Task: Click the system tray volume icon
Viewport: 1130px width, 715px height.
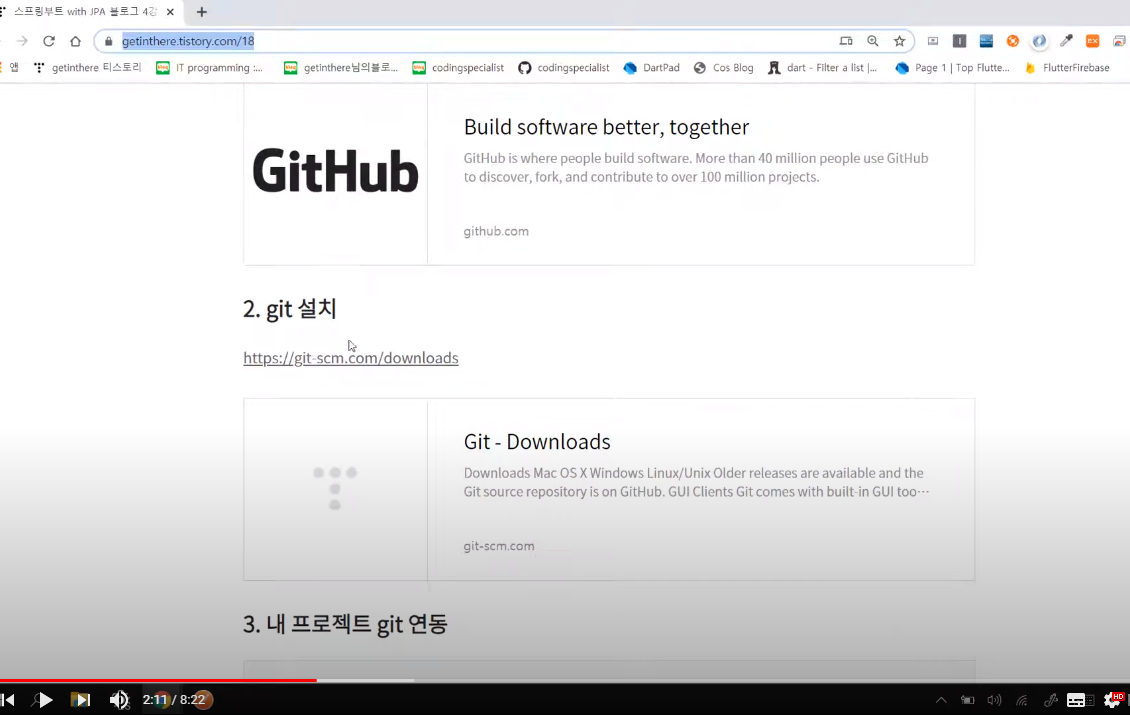Action: point(995,700)
